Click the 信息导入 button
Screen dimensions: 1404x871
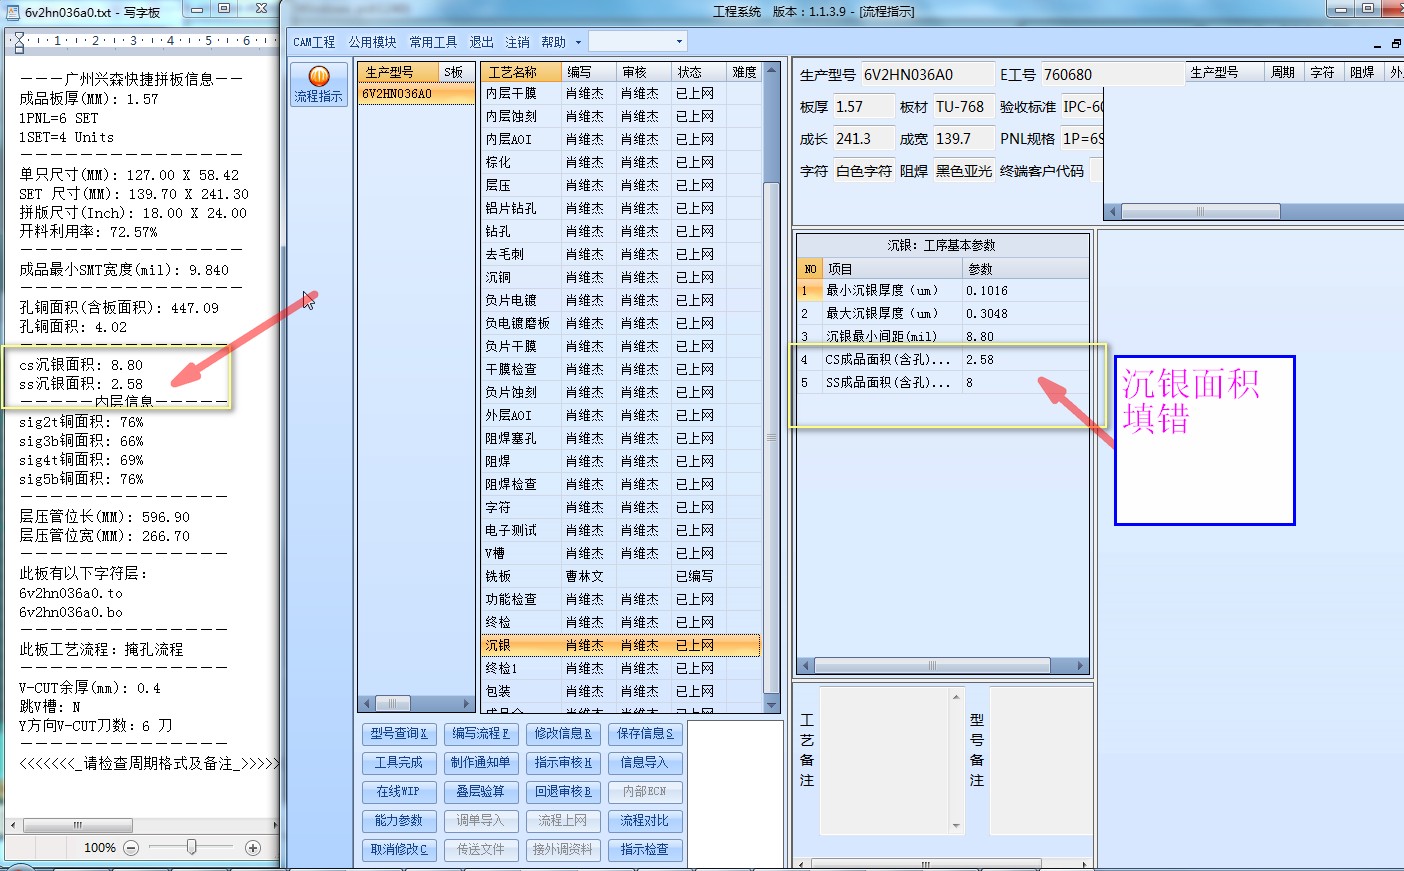tap(645, 762)
